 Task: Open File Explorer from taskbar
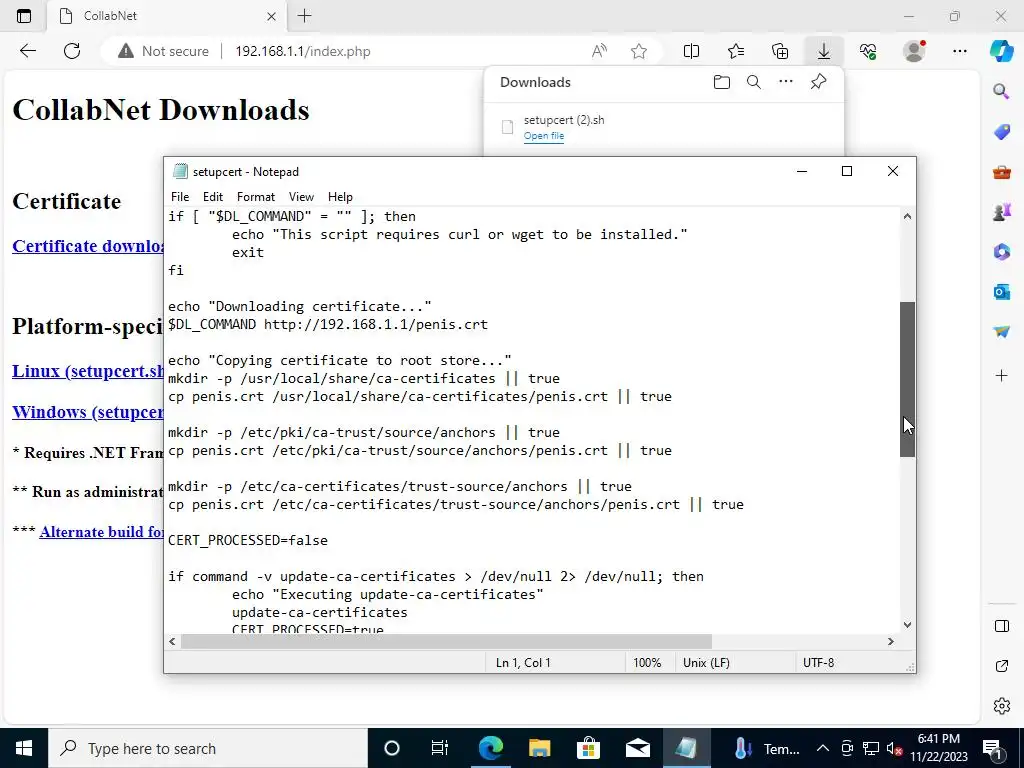pos(539,748)
